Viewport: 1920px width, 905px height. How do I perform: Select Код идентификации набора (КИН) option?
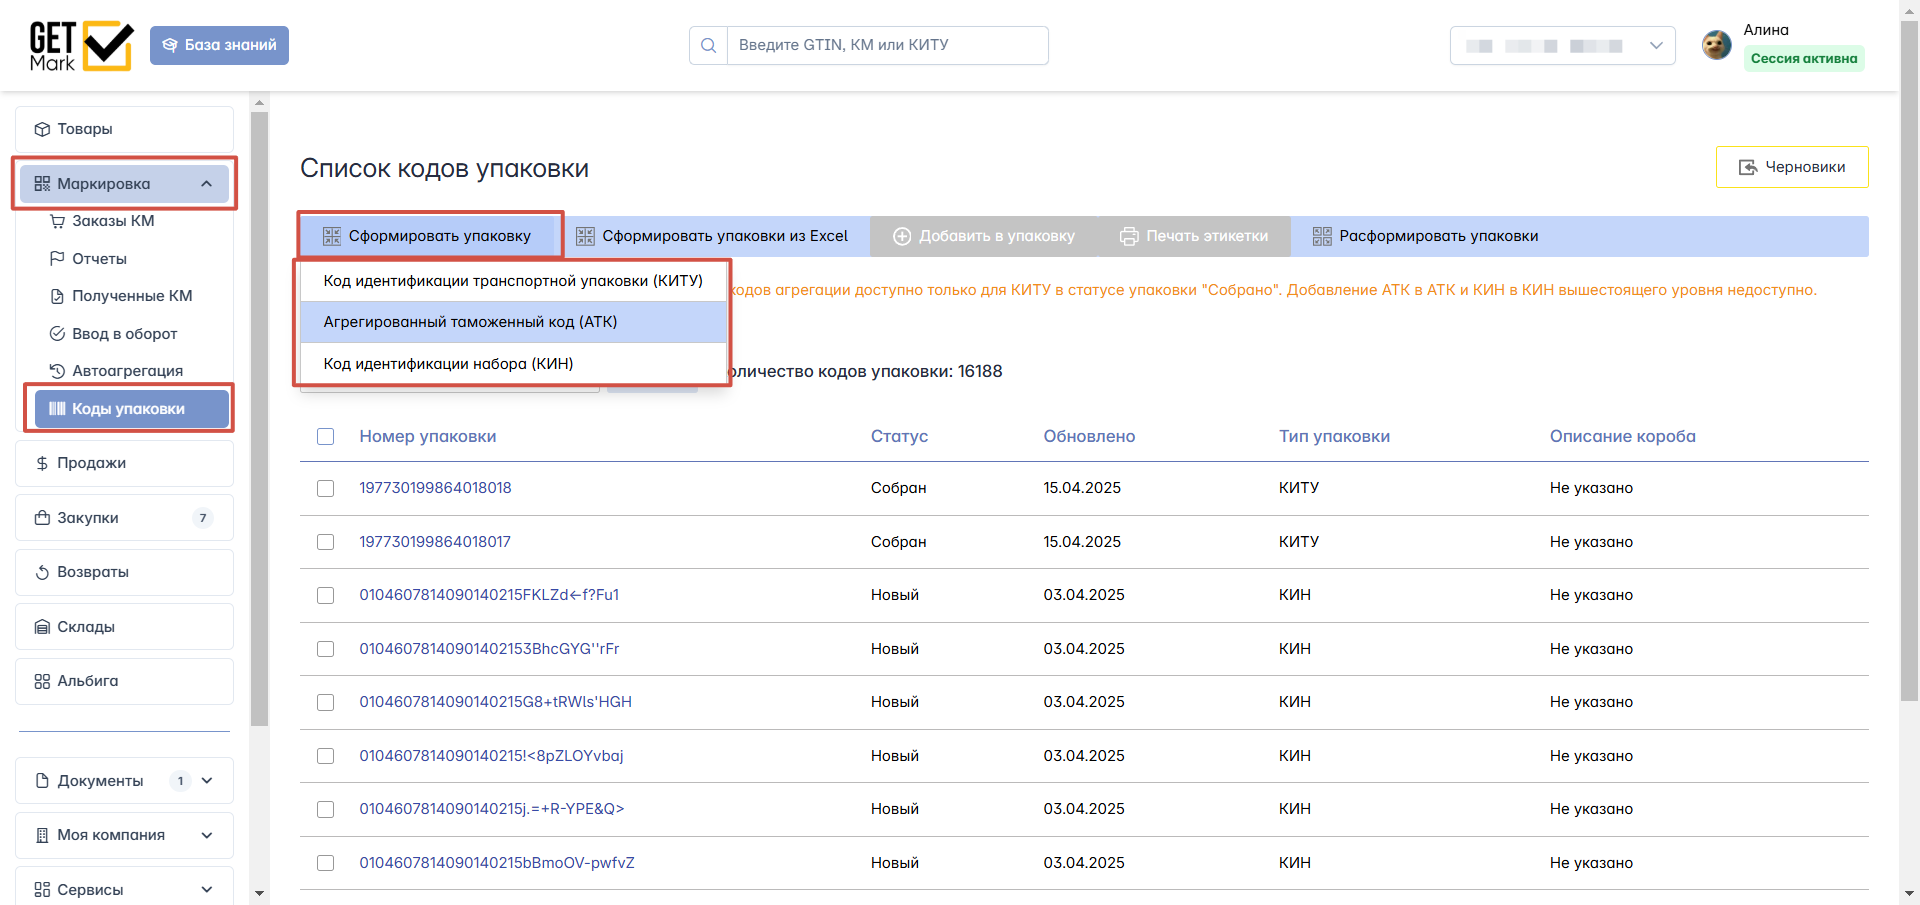(x=448, y=364)
